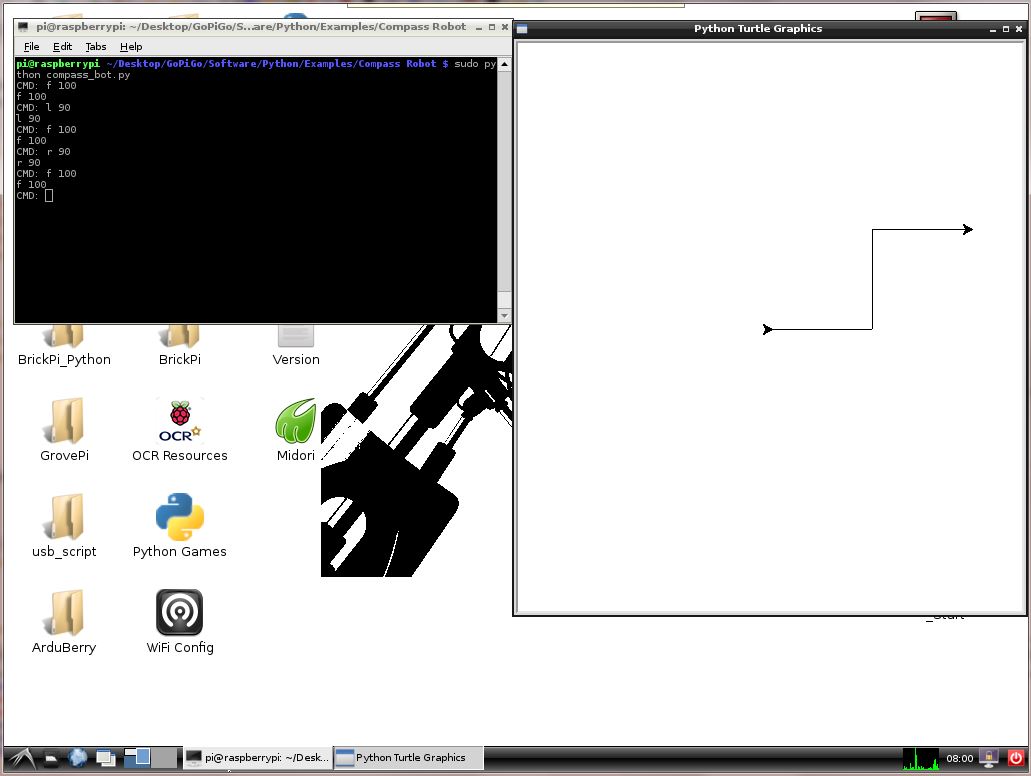Open the Tabs menu in terminal

[x=96, y=47]
